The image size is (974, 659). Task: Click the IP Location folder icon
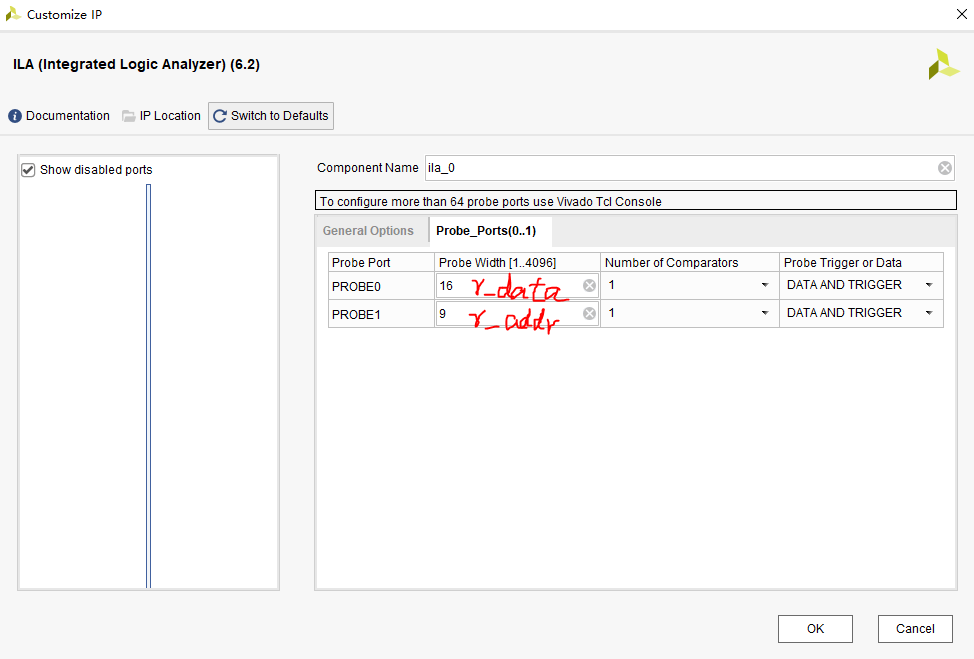tap(129, 116)
